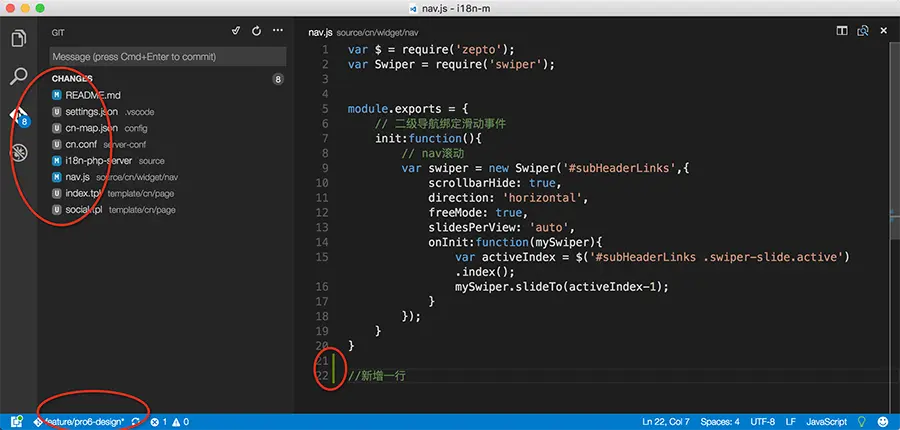Click the editor scrollbar overview ruler
Image resolution: width=900 pixels, height=430 pixels.
(895, 218)
